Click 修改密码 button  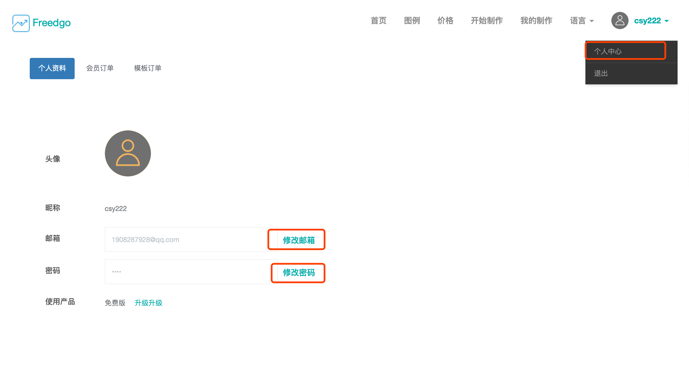coord(299,273)
